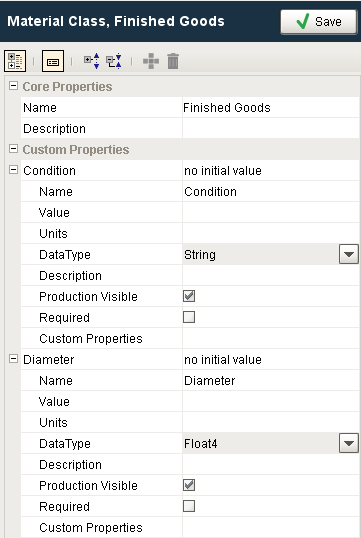
Task: Click the Finished Goods name field
Action: (x=271, y=107)
